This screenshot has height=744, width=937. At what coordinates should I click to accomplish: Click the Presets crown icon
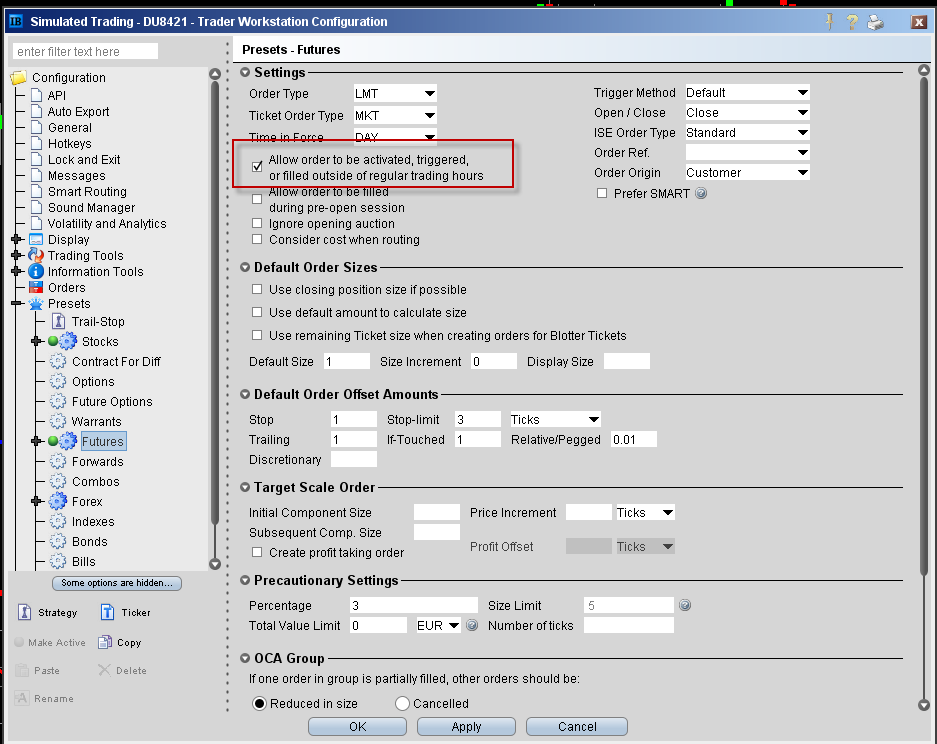[x=36, y=304]
